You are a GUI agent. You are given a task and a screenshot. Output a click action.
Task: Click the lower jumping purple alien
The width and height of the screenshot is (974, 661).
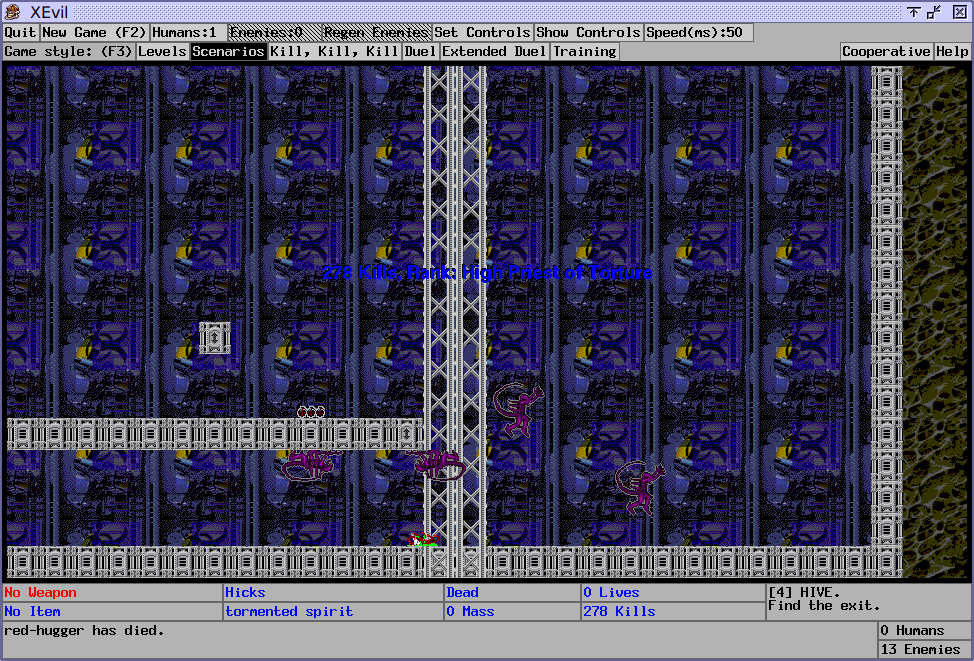point(640,488)
